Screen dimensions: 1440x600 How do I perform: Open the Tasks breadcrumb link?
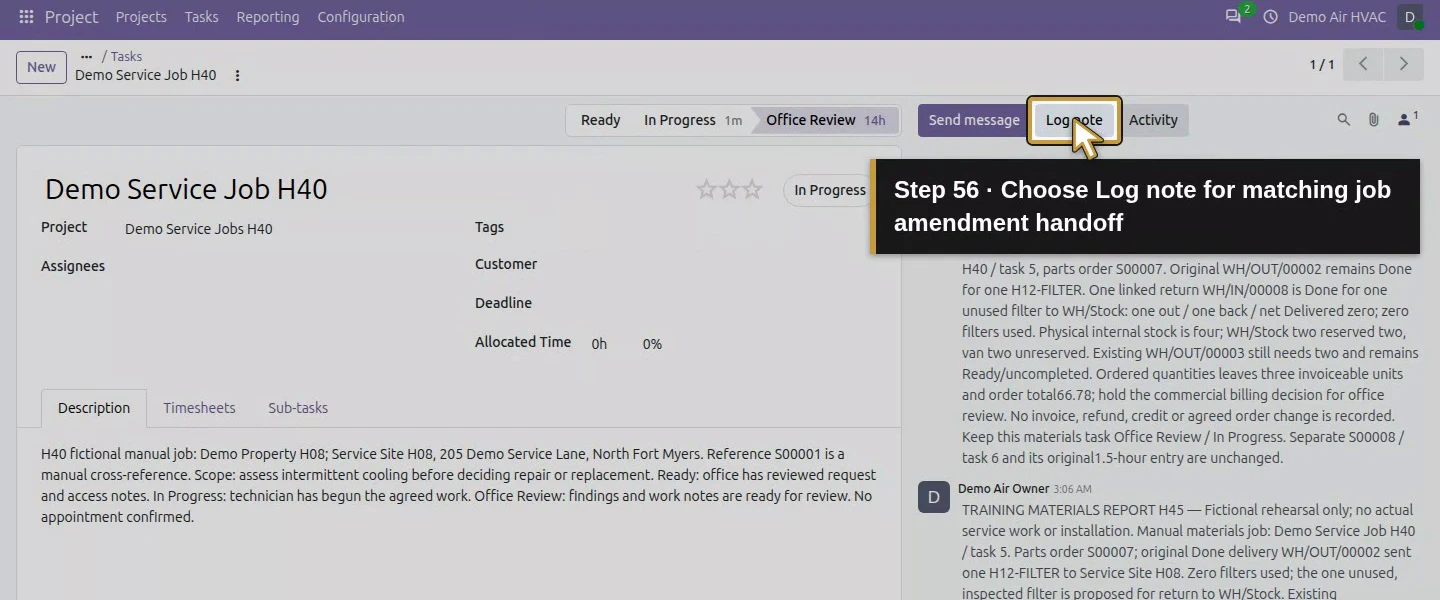click(x=126, y=57)
